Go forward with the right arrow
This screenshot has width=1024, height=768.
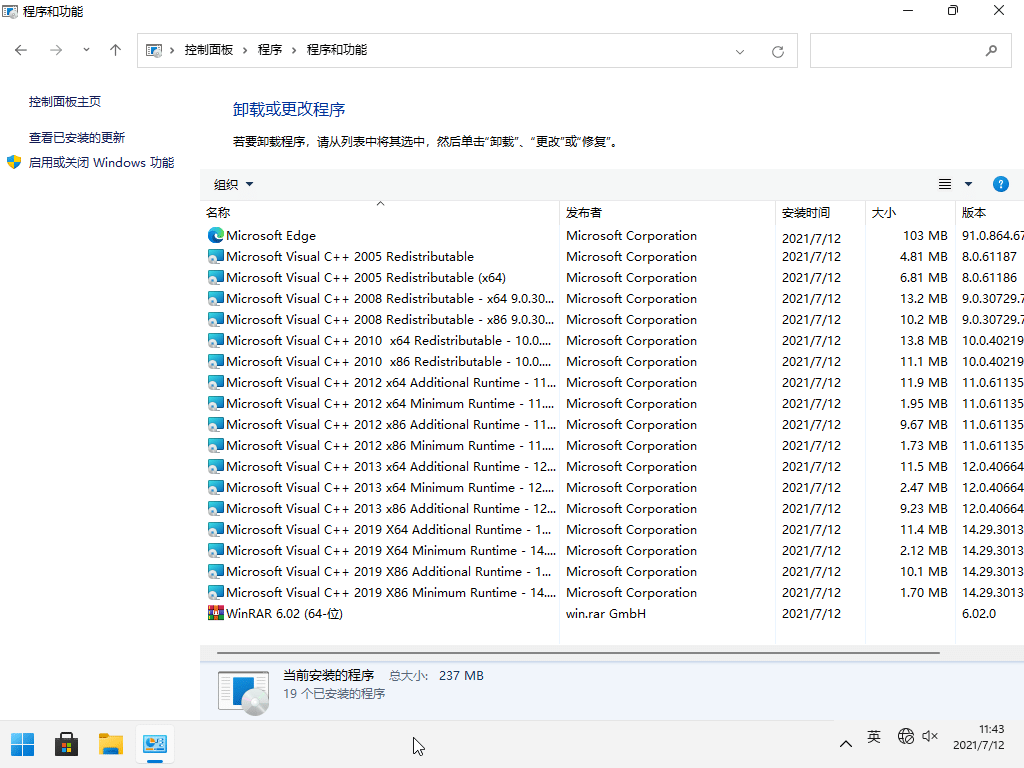point(56,50)
